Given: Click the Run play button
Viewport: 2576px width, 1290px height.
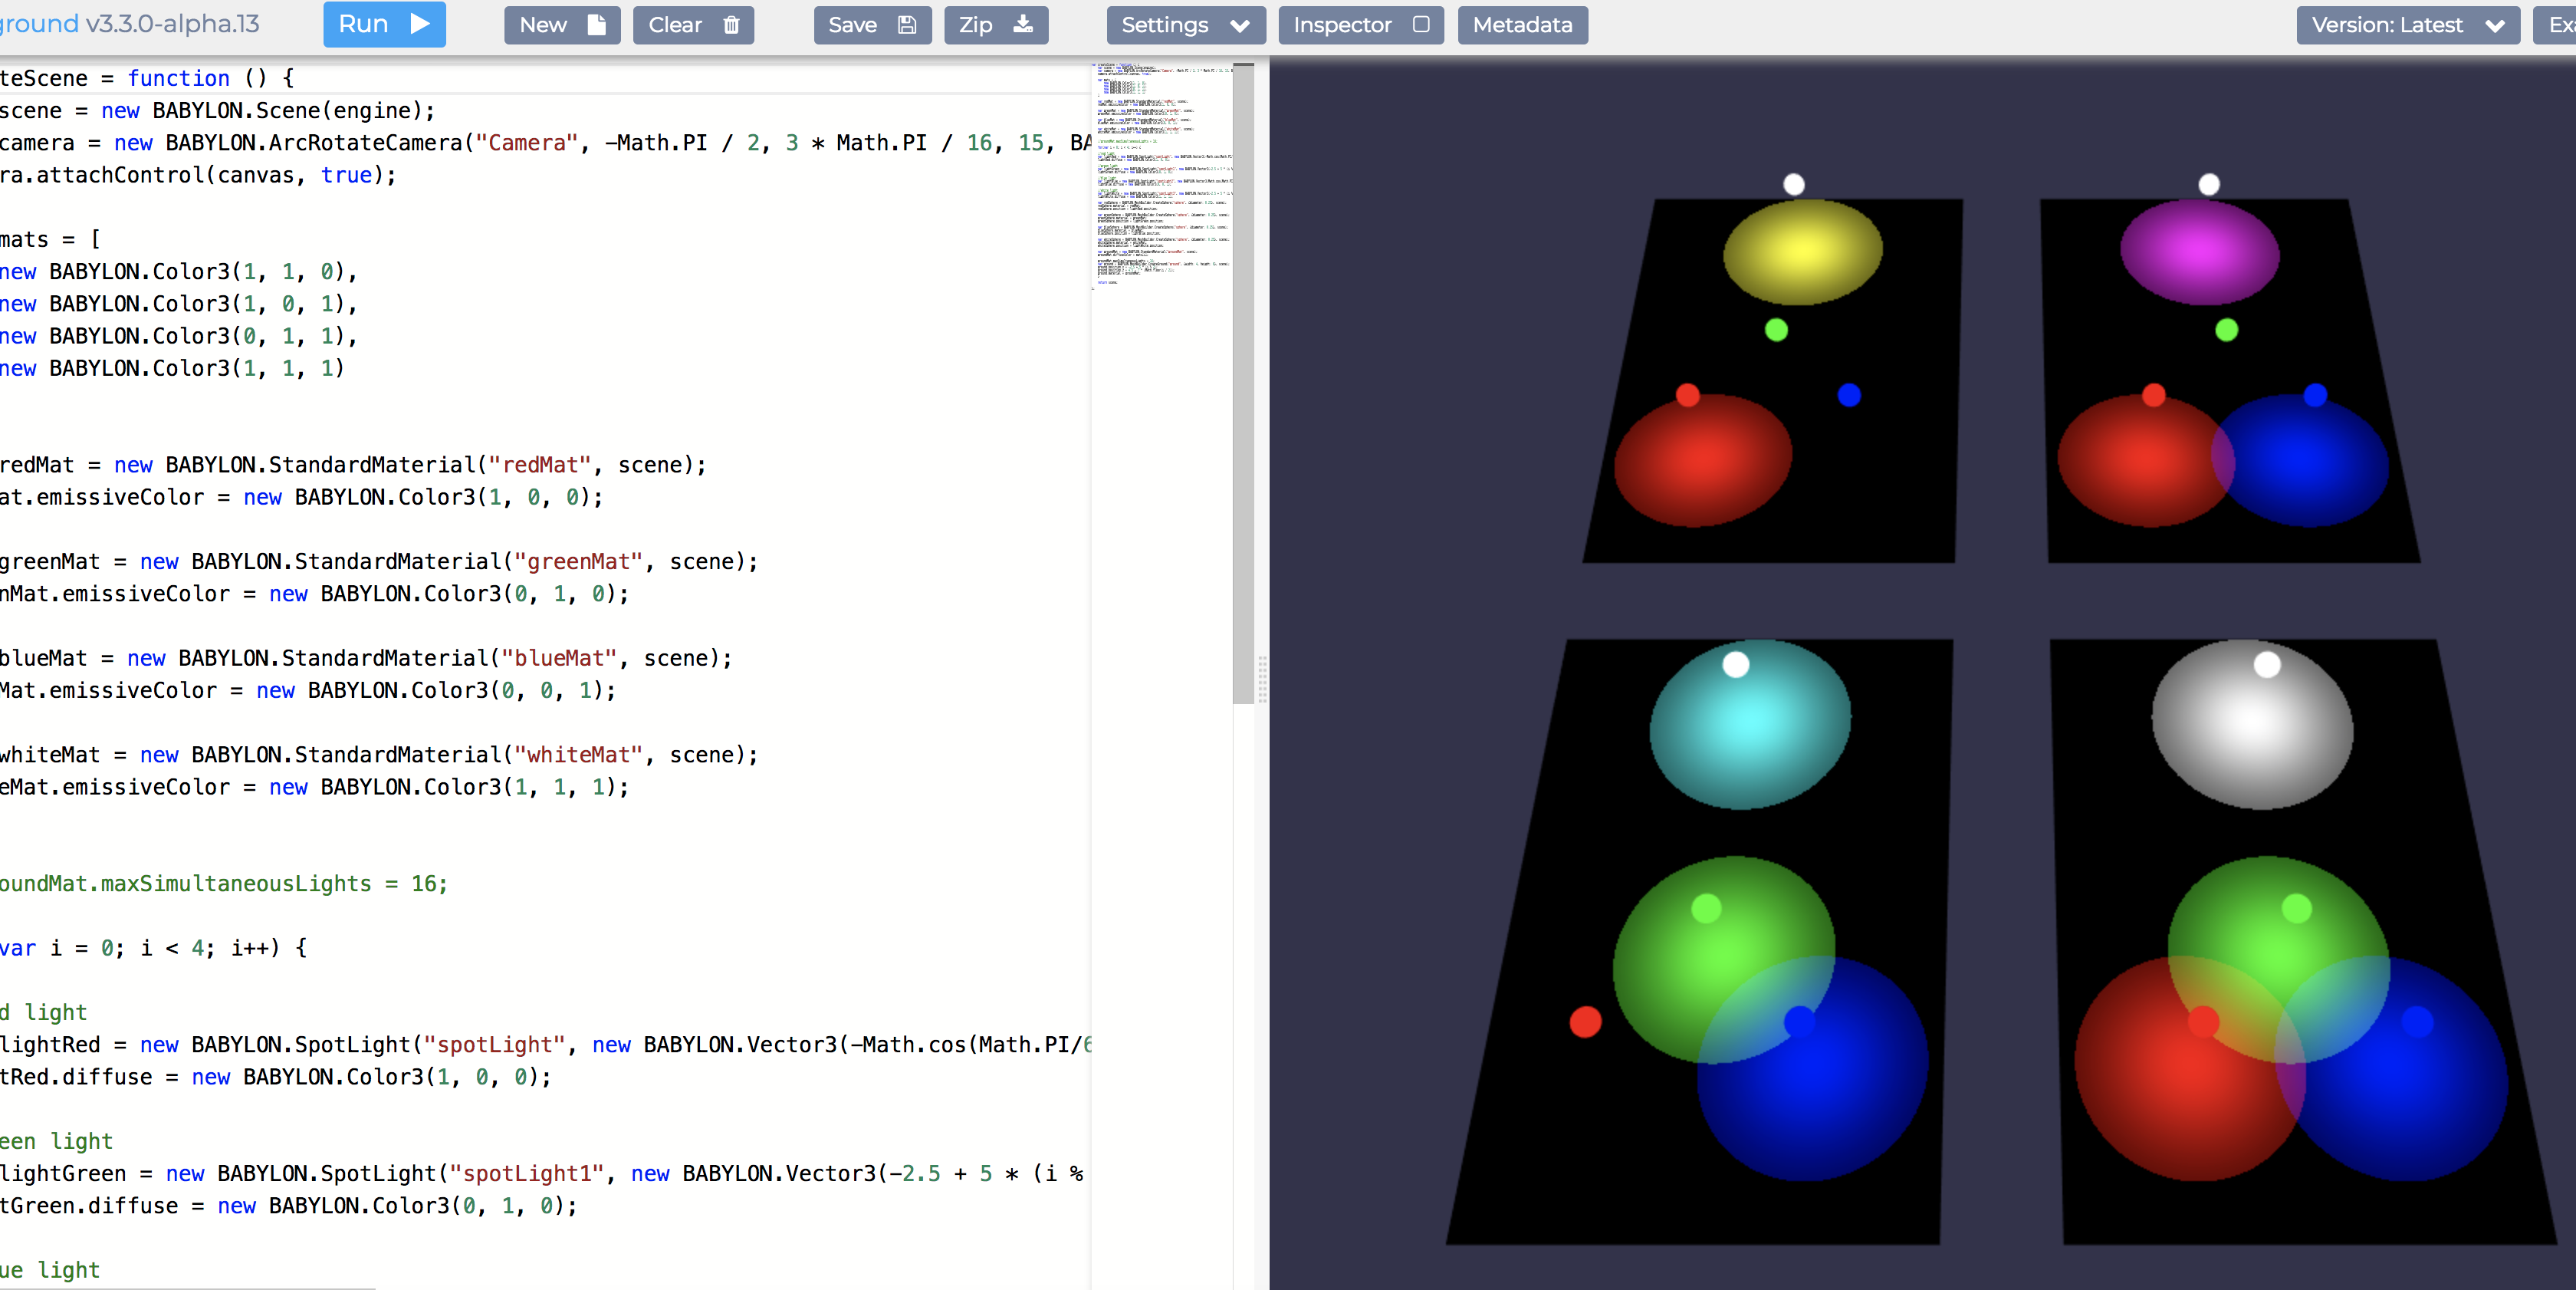Looking at the screenshot, I should coord(384,24).
